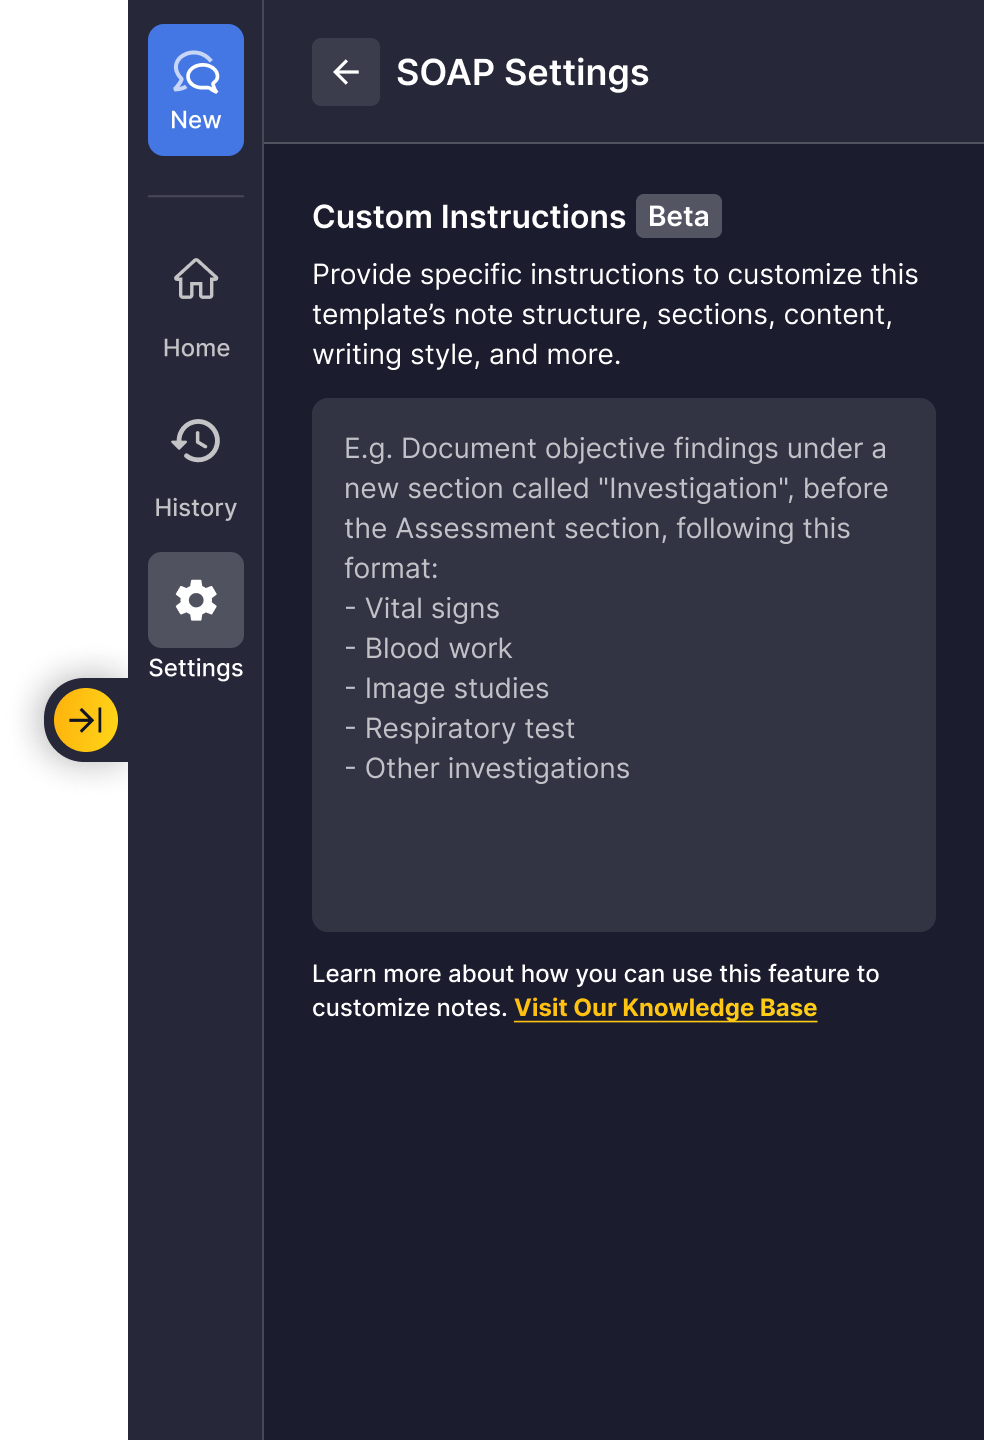Start a new session with the New chat icon
This screenshot has height=1440, width=984.
pyautogui.click(x=196, y=72)
